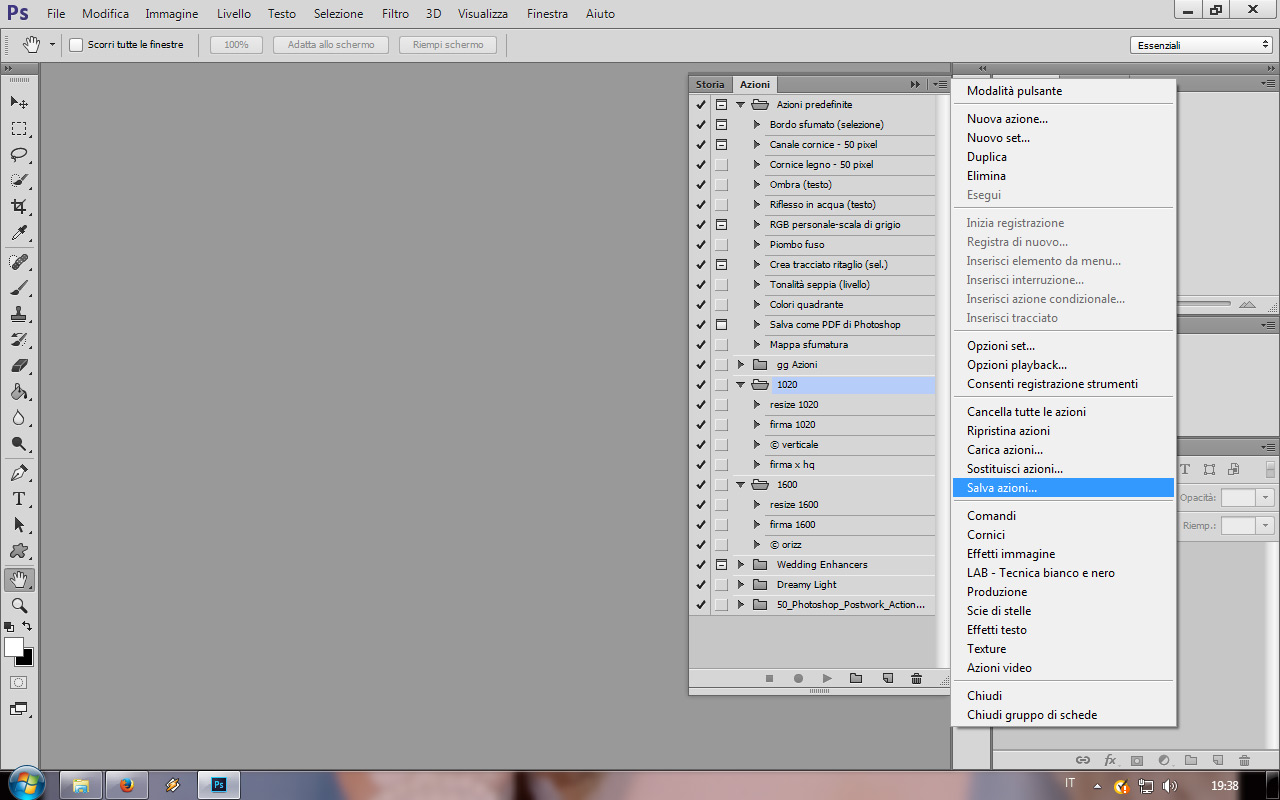
Task: Select the Type tool
Action: [x=19, y=499]
